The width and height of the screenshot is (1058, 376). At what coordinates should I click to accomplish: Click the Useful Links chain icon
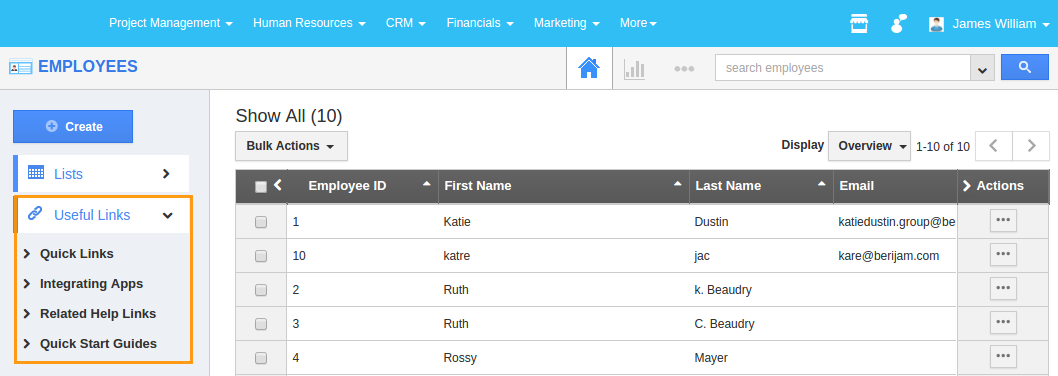click(35, 214)
